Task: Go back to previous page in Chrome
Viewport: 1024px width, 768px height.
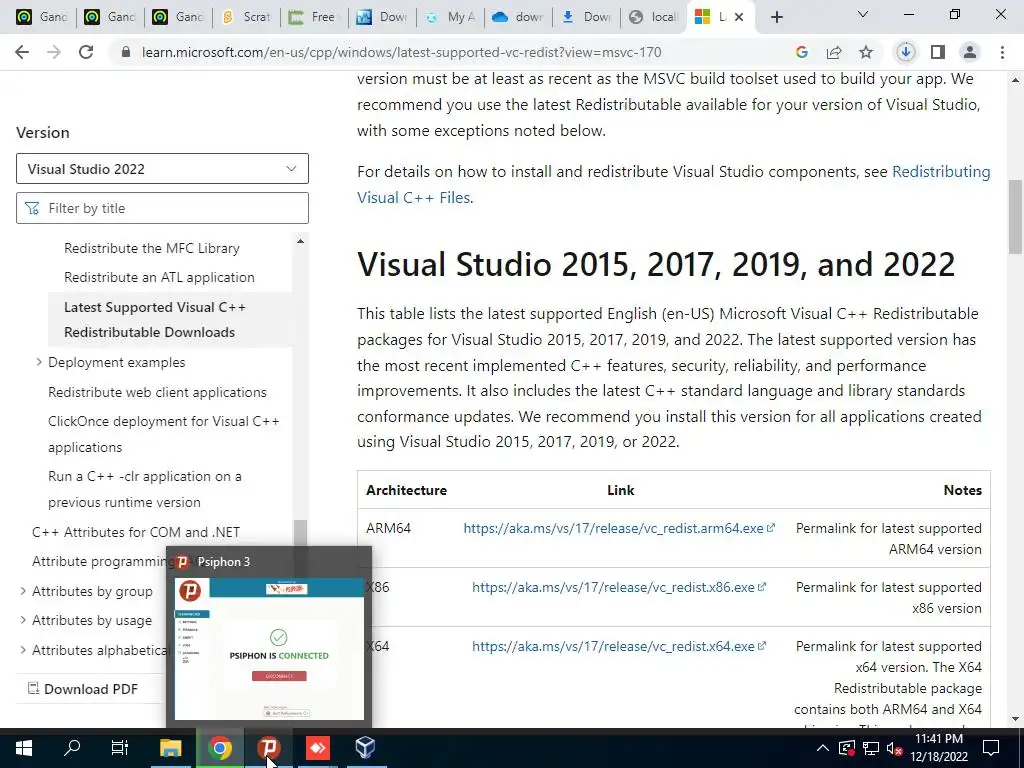Action: 22,52
